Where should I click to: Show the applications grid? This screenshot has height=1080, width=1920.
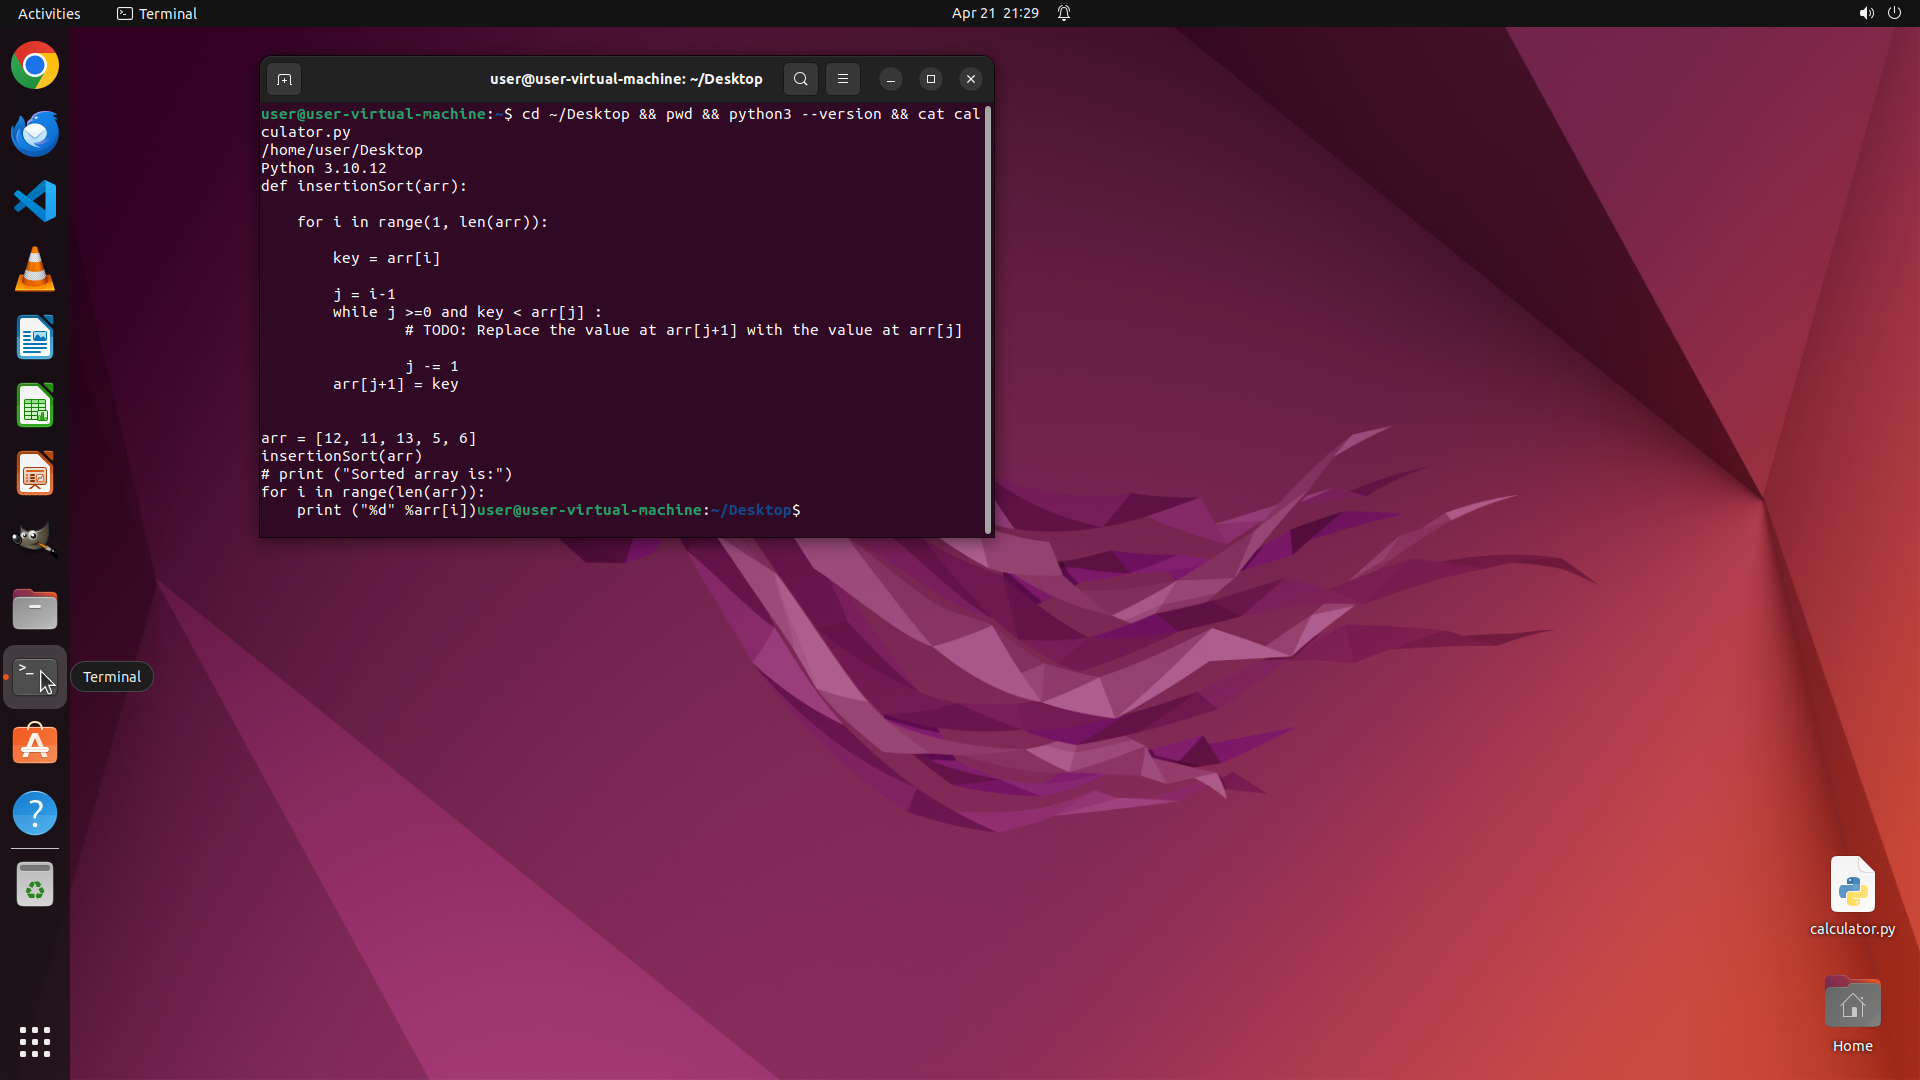click(x=35, y=1041)
